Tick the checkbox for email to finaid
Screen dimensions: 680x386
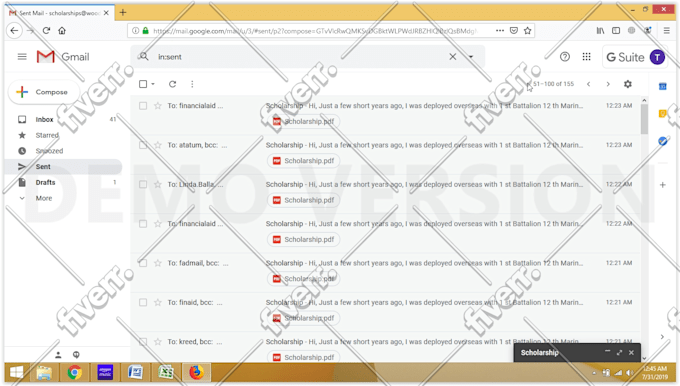click(143, 302)
